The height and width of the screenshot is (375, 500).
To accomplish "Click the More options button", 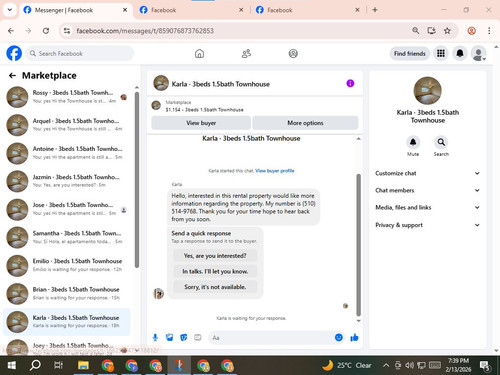I will pyautogui.click(x=305, y=123).
